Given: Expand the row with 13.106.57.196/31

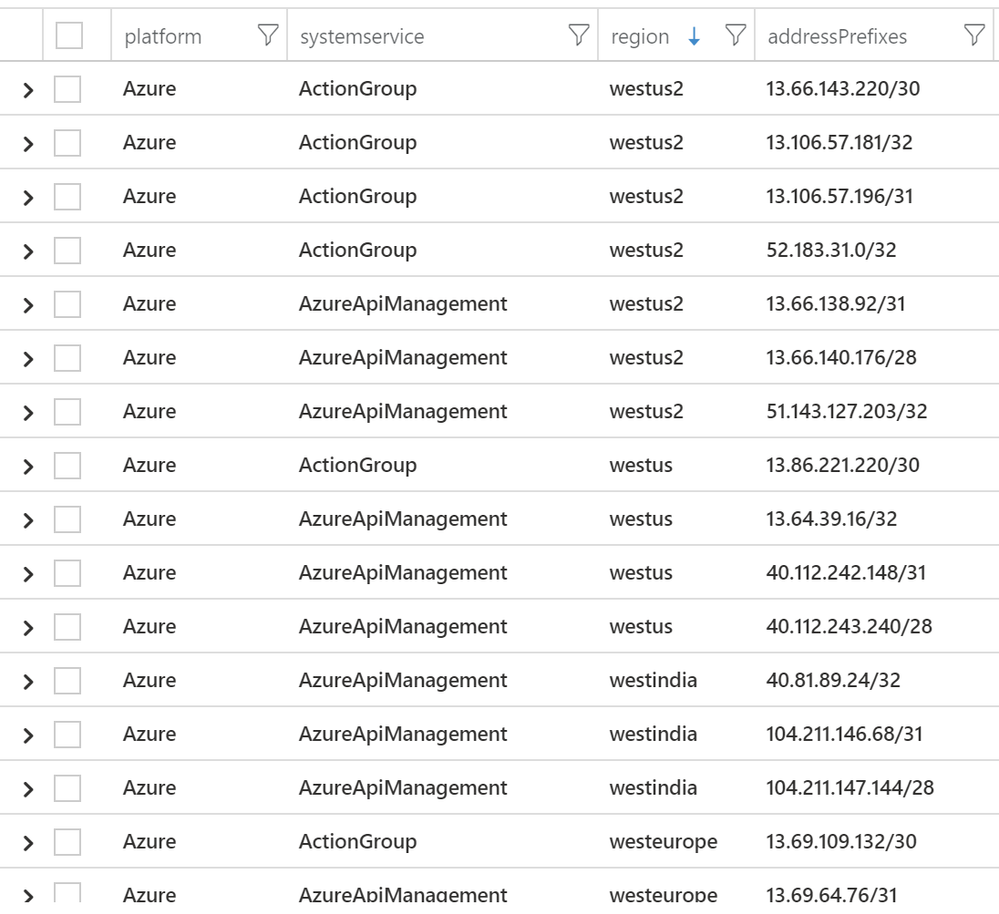Looking at the screenshot, I should point(28,197).
